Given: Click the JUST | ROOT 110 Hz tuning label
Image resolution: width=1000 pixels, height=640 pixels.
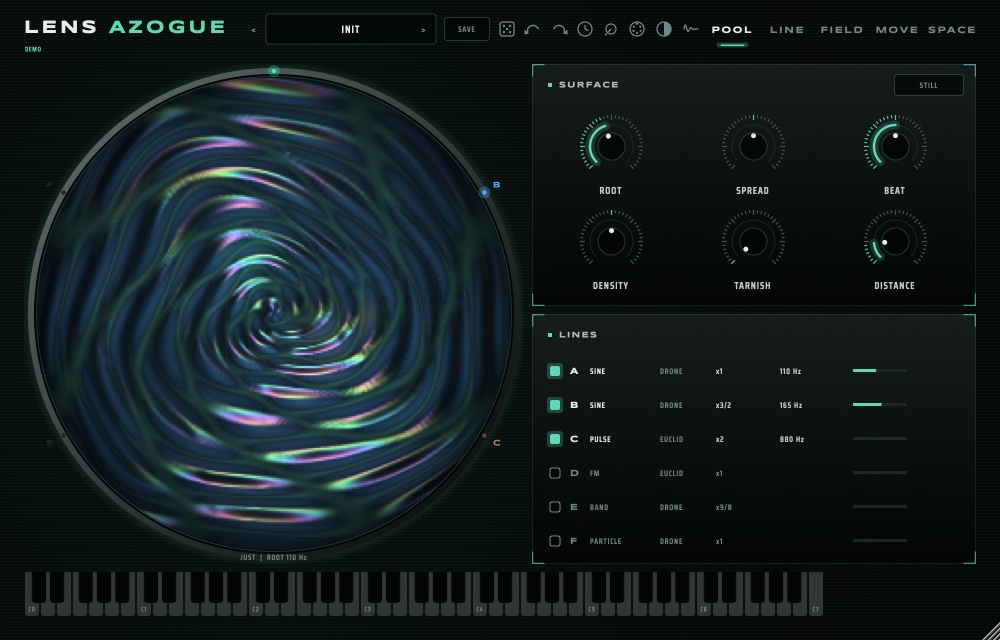Looking at the screenshot, I should tap(274, 557).
